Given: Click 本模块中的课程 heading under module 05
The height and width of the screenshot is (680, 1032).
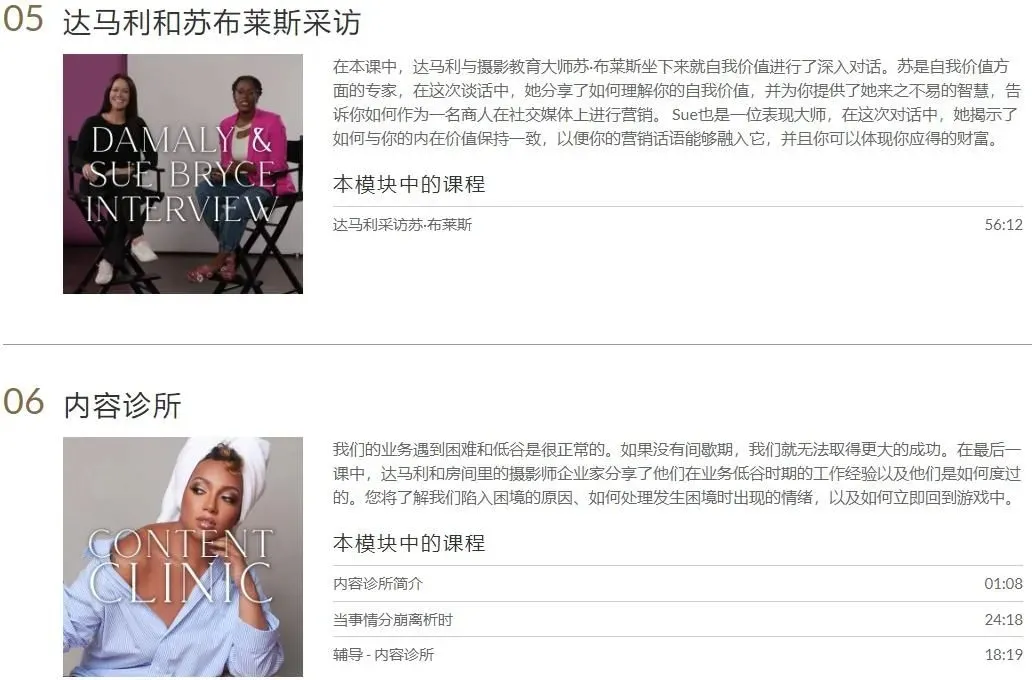Looking at the screenshot, I should coord(409,184).
